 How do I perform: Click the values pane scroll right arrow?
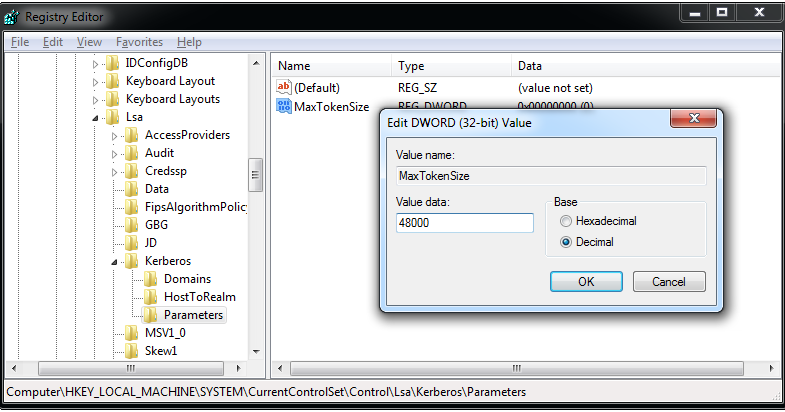tap(771, 368)
